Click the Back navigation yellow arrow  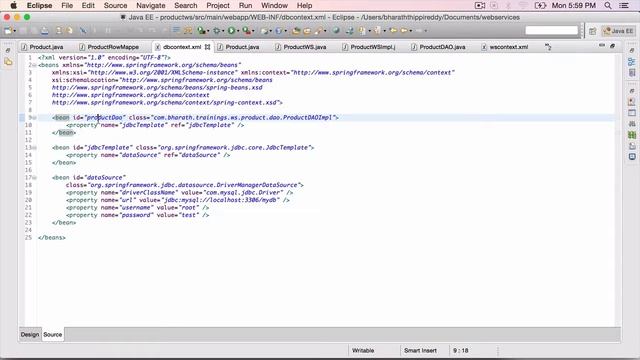[393, 31]
